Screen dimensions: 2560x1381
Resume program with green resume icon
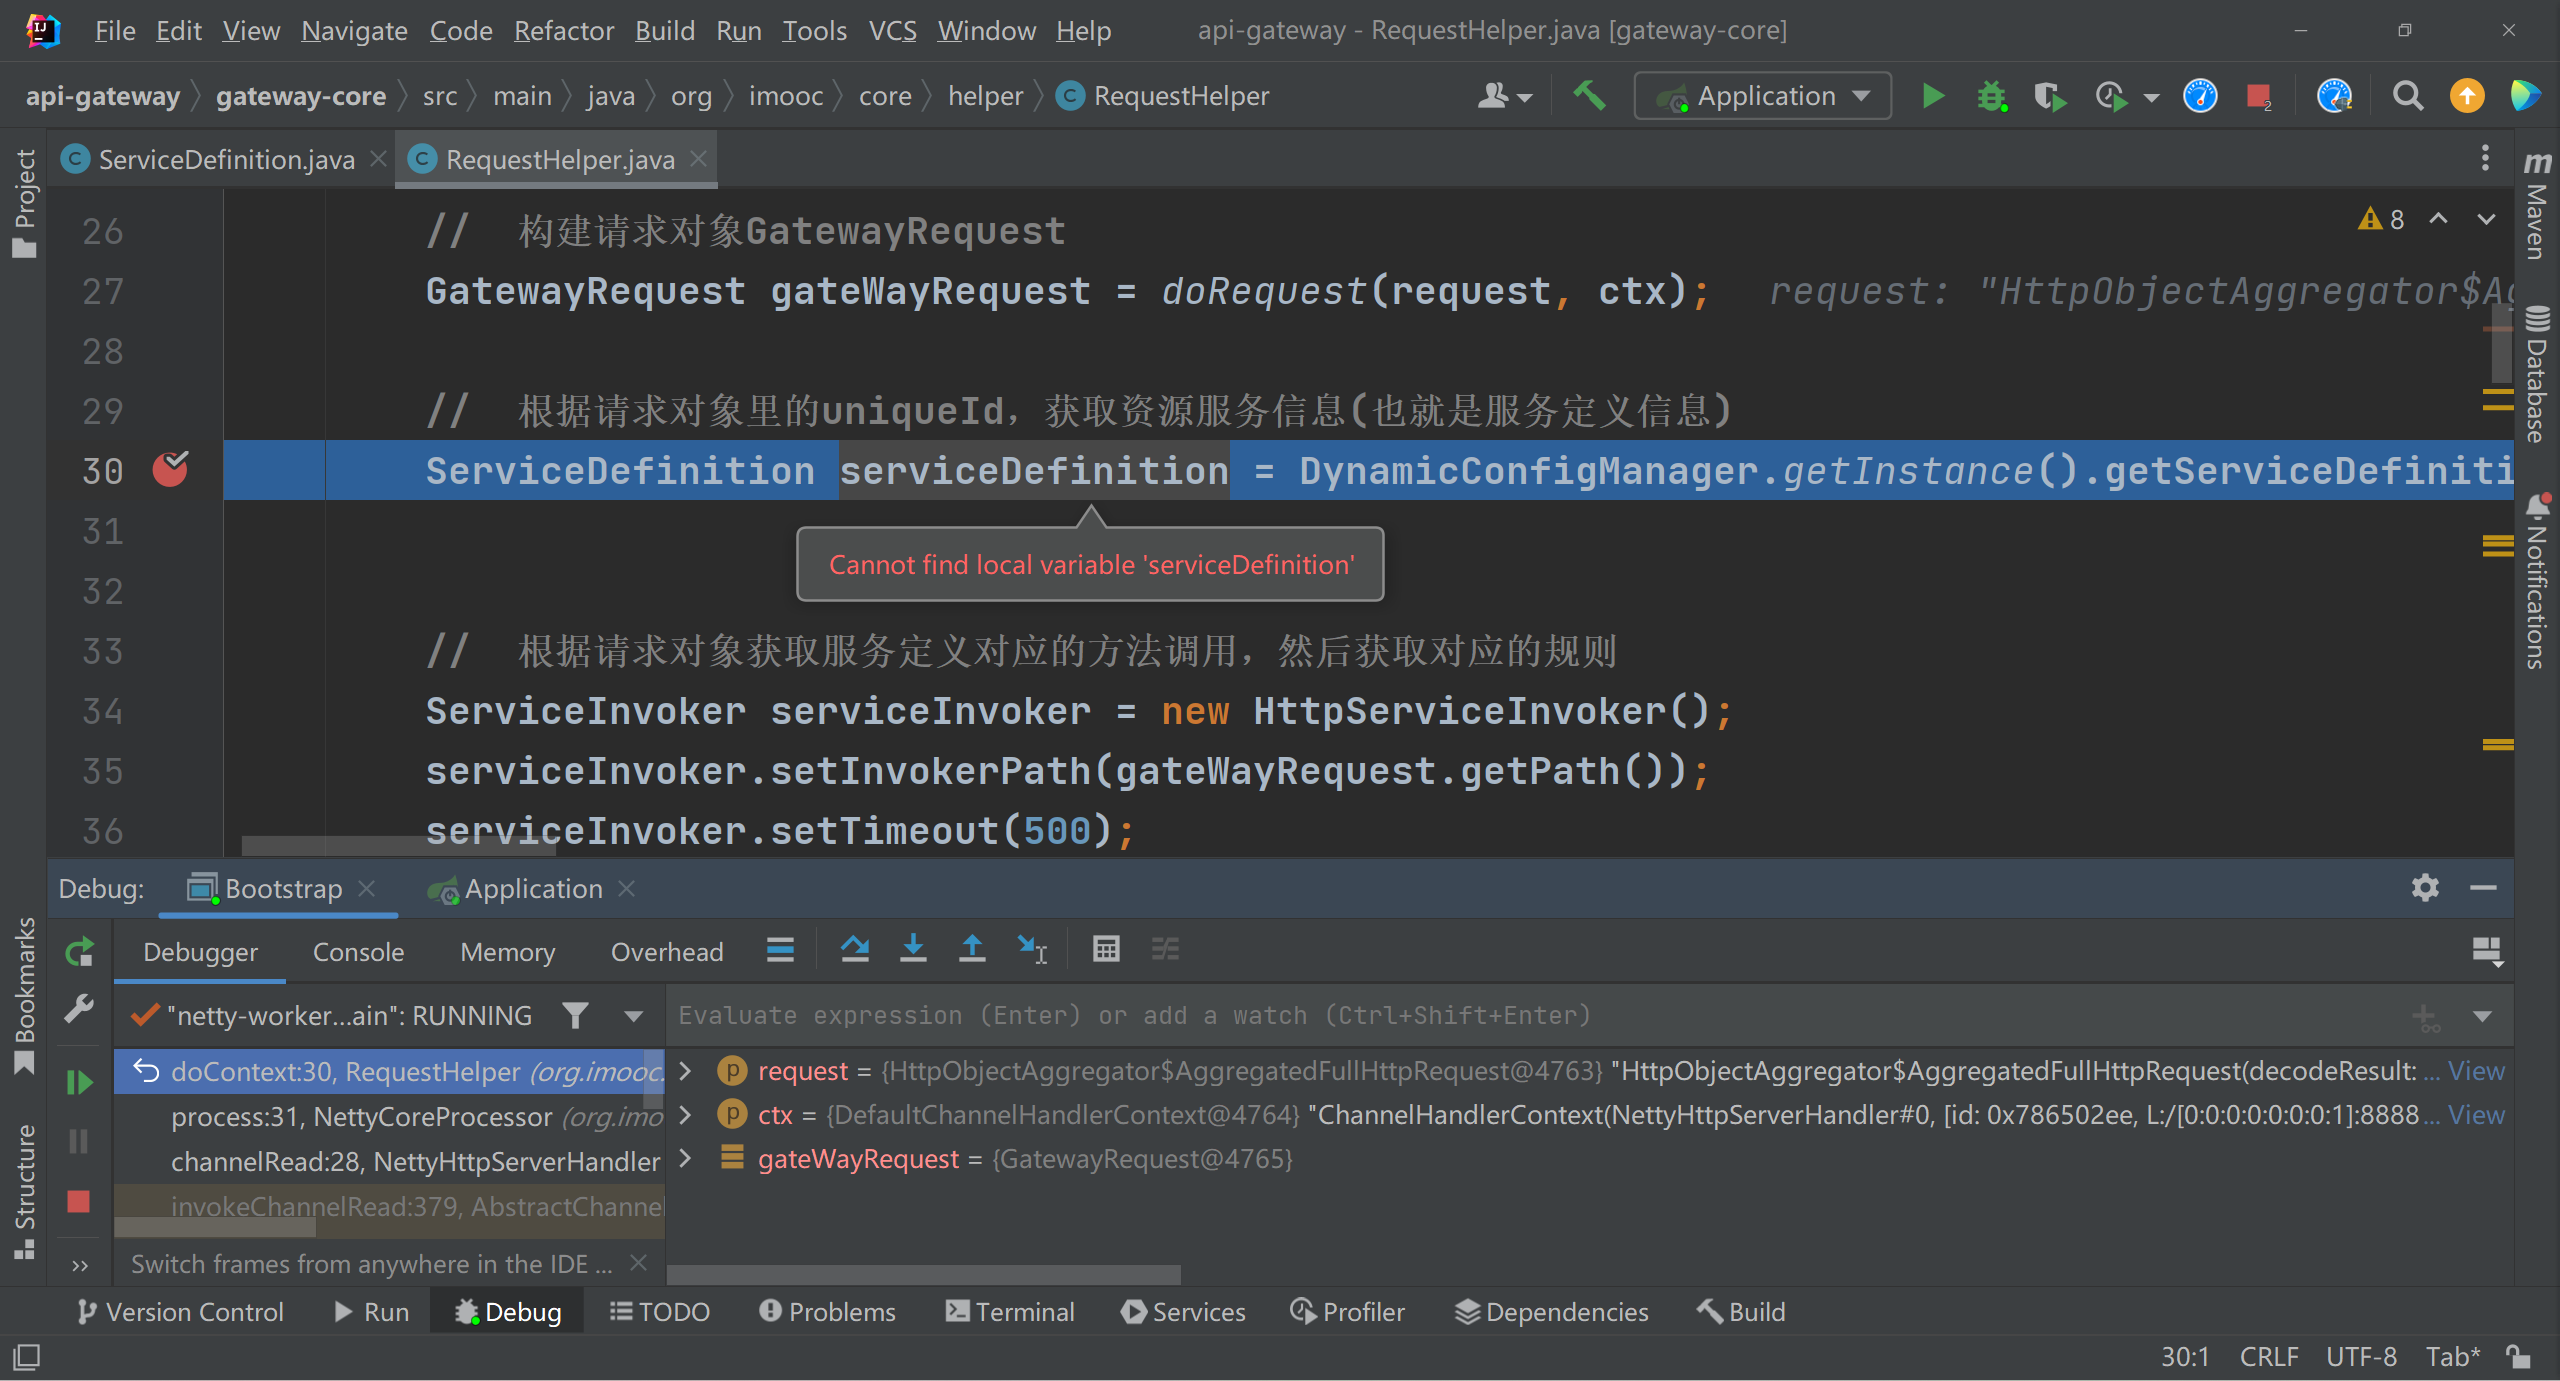[x=79, y=1082]
